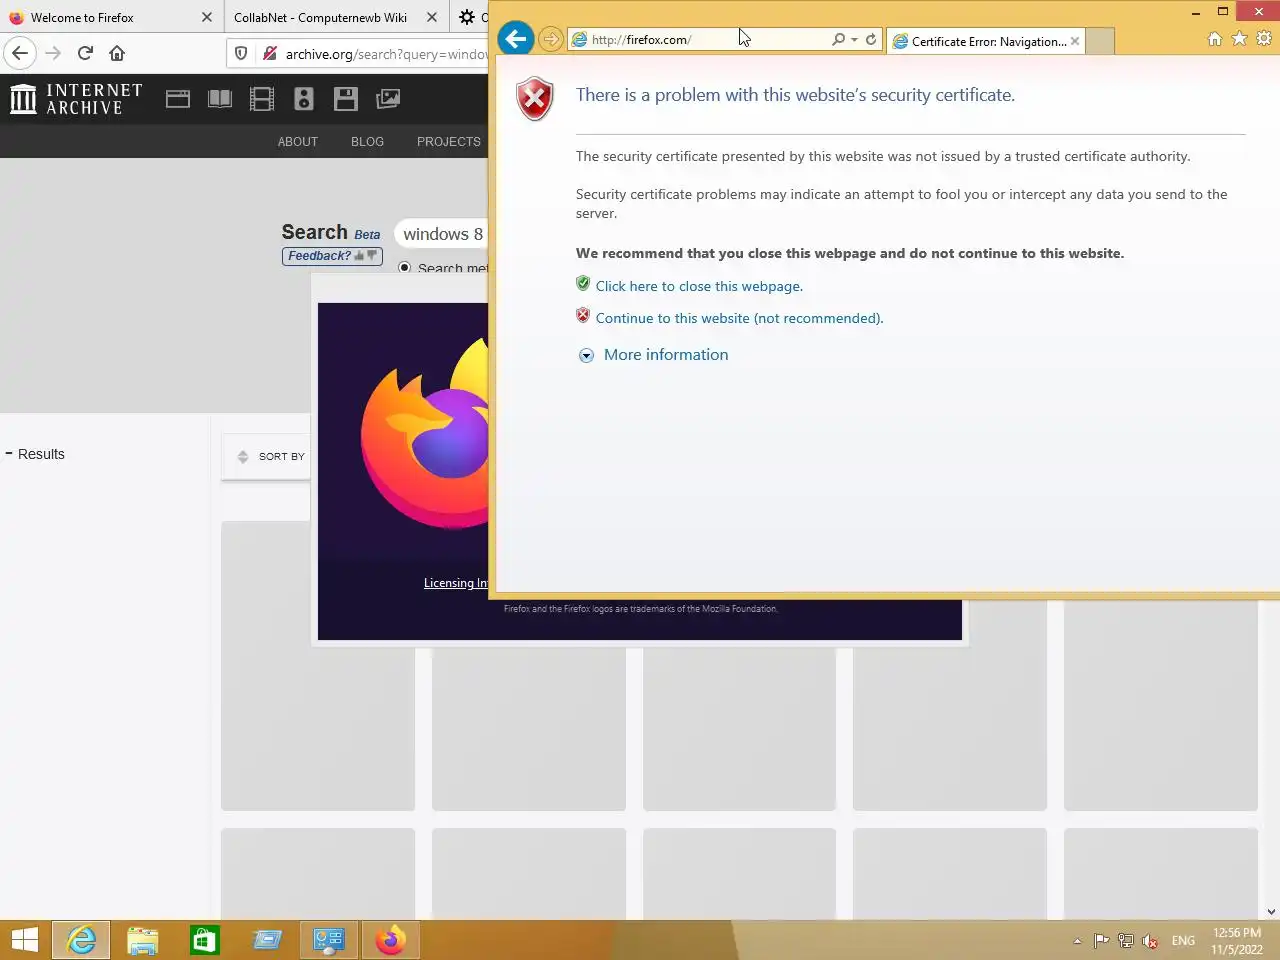Image resolution: width=1280 pixels, height=960 pixels.
Task: Close the Welcome to Firefox tab
Action: click(x=207, y=17)
